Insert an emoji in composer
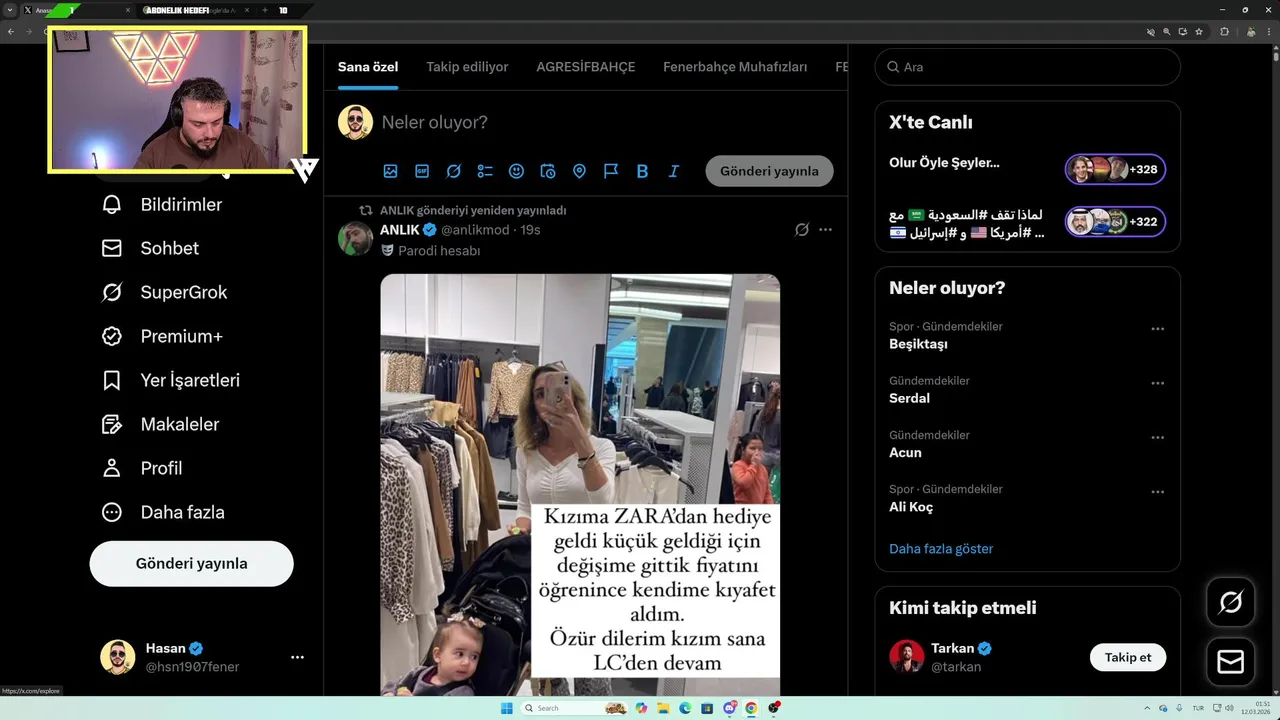This screenshot has width=1280, height=720. (516, 171)
